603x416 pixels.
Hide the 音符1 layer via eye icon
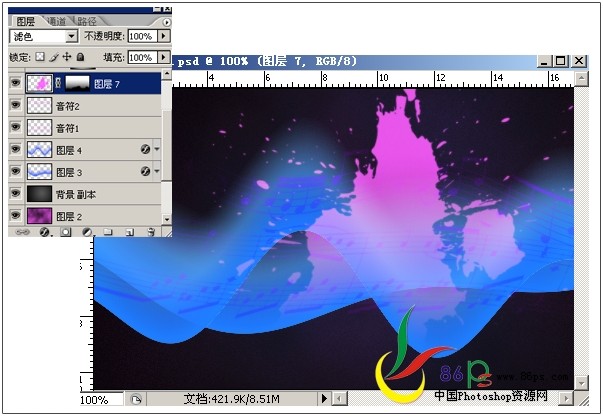pyautogui.click(x=15, y=126)
